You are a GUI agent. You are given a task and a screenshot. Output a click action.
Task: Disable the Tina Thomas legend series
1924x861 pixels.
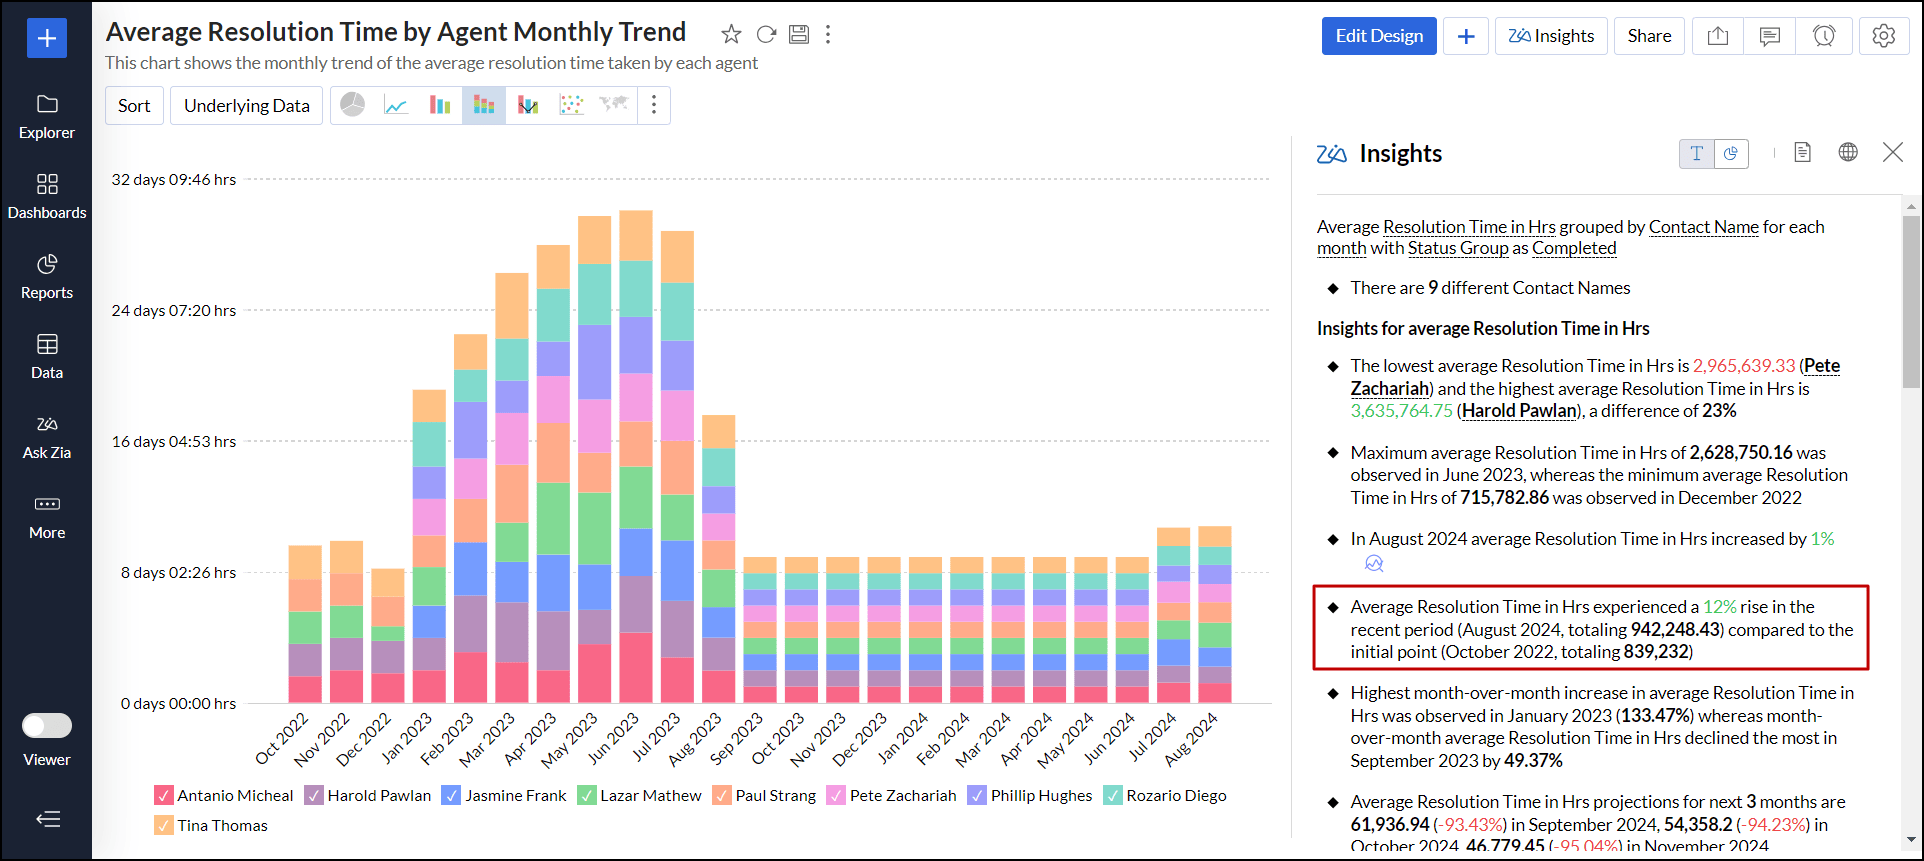coord(164,826)
